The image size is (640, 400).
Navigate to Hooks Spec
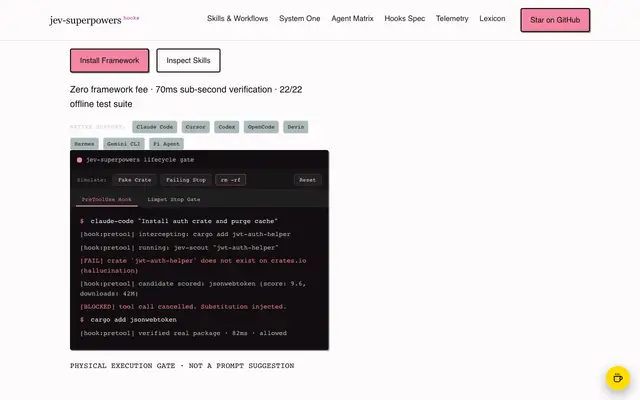click(404, 18)
